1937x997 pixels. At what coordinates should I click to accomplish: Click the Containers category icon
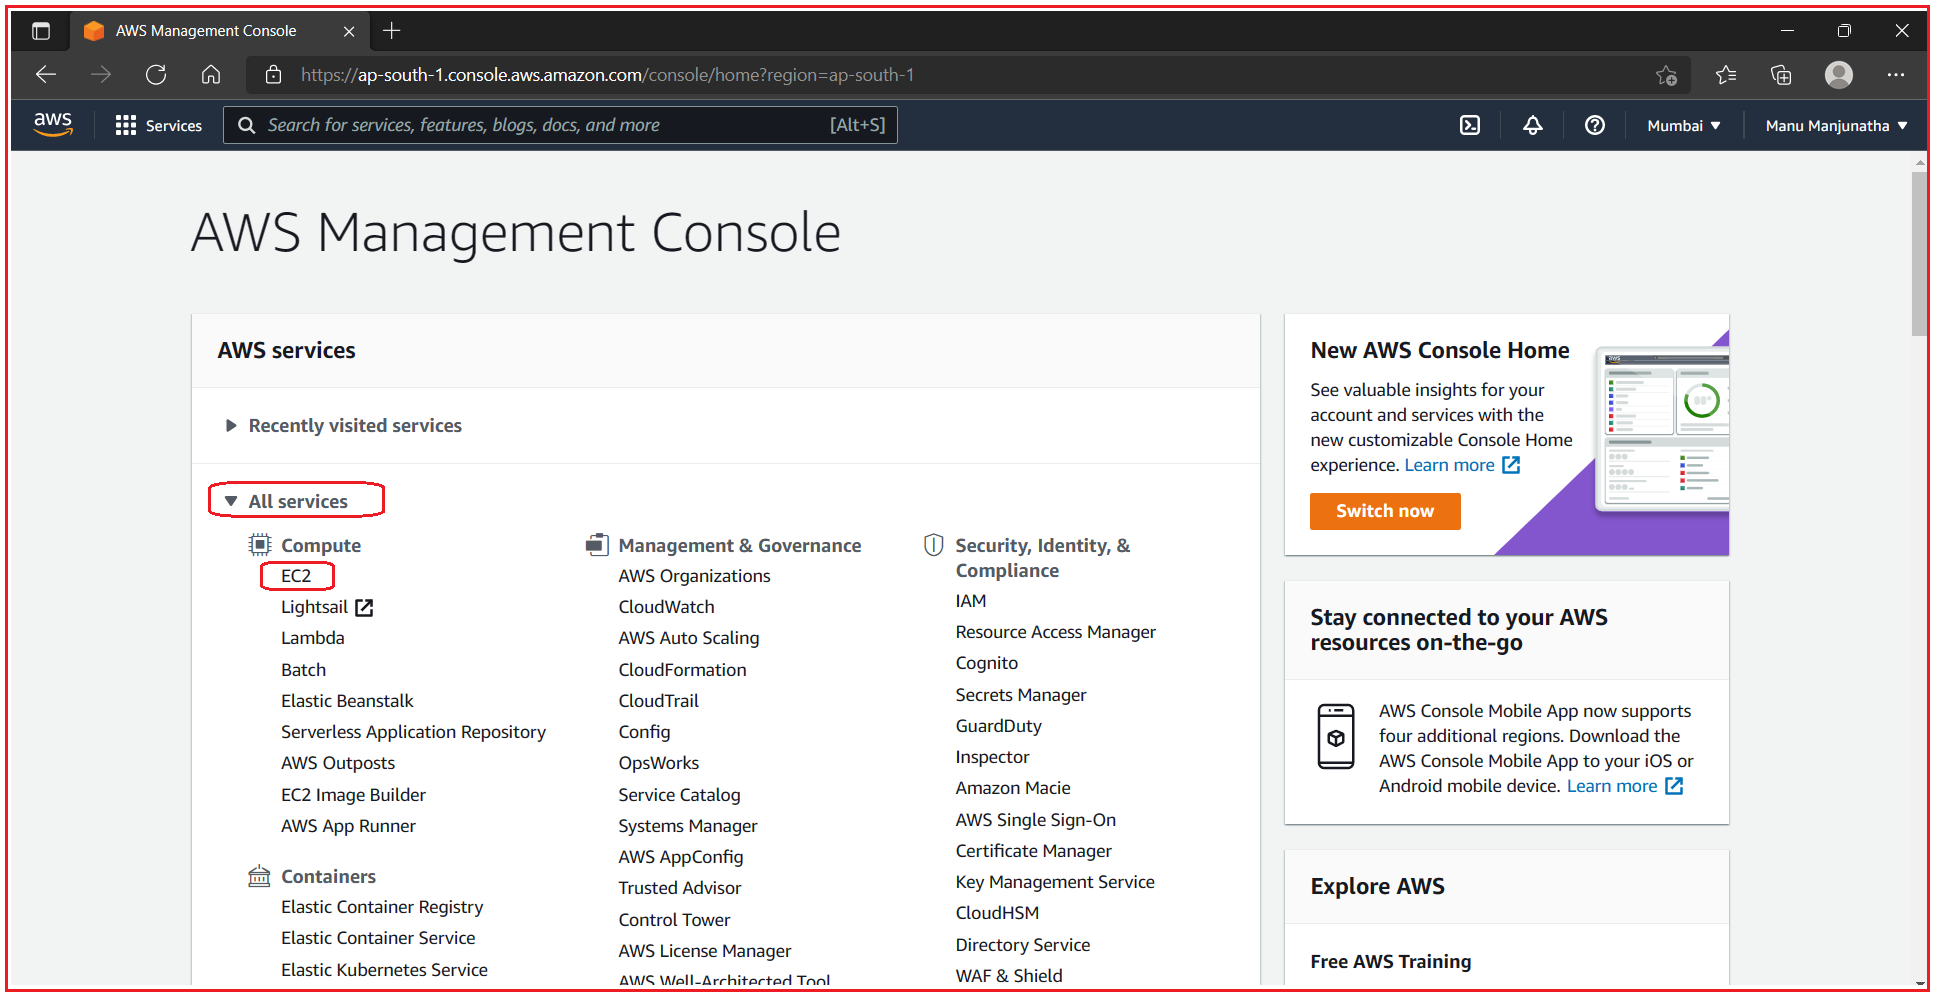click(259, 877)
